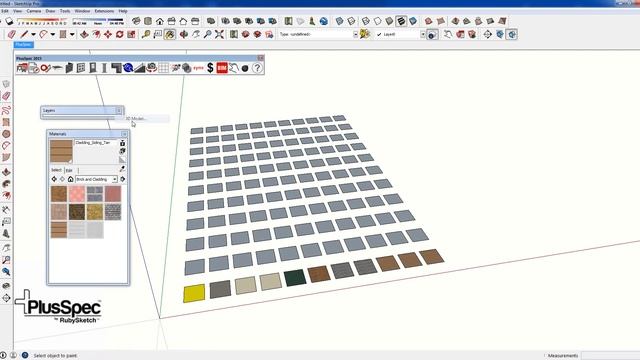Image resolution: width=640 pixels, height=360 pixels.
Task: Enable the X-ray face style
Action: click(x=339, y=21)
